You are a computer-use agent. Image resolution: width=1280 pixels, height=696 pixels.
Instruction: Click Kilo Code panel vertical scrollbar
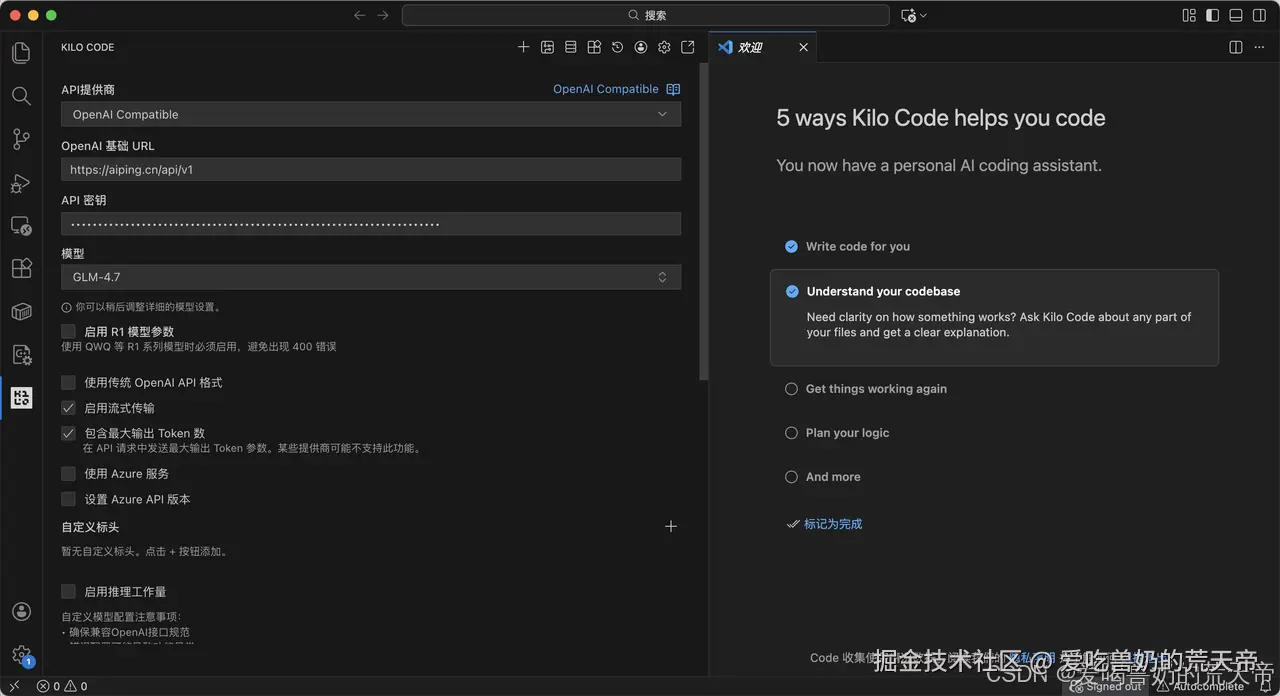click(704, 220)
